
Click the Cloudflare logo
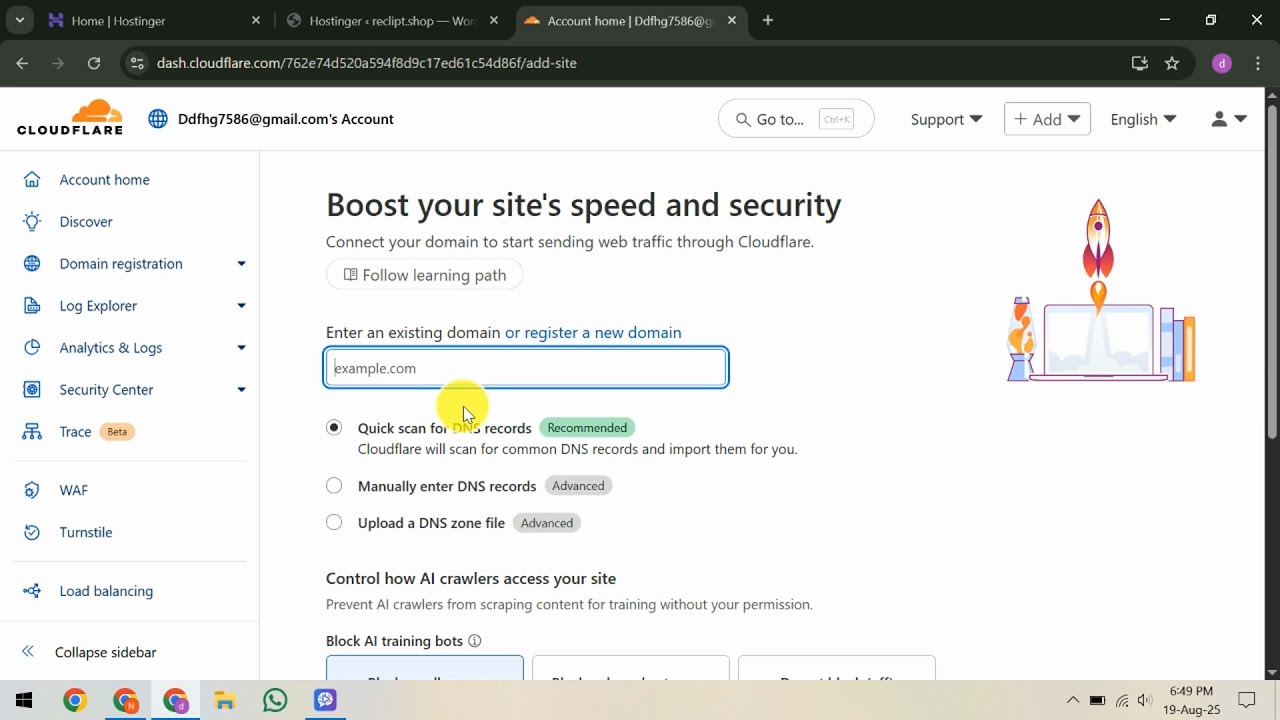(70, 118)
